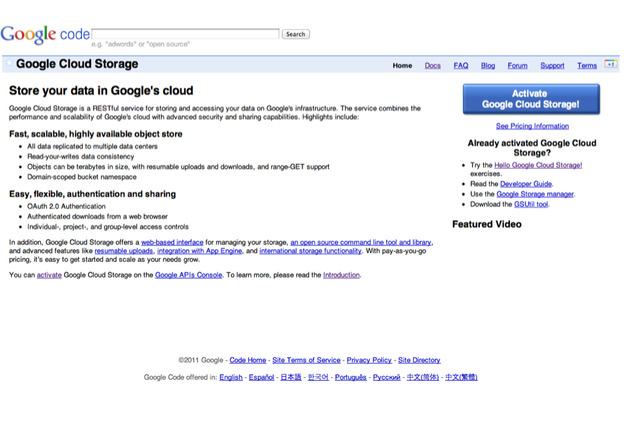Click Activate Google Cloud Storage button
This screenshot has width=640, height=426.
click(531, 99)
